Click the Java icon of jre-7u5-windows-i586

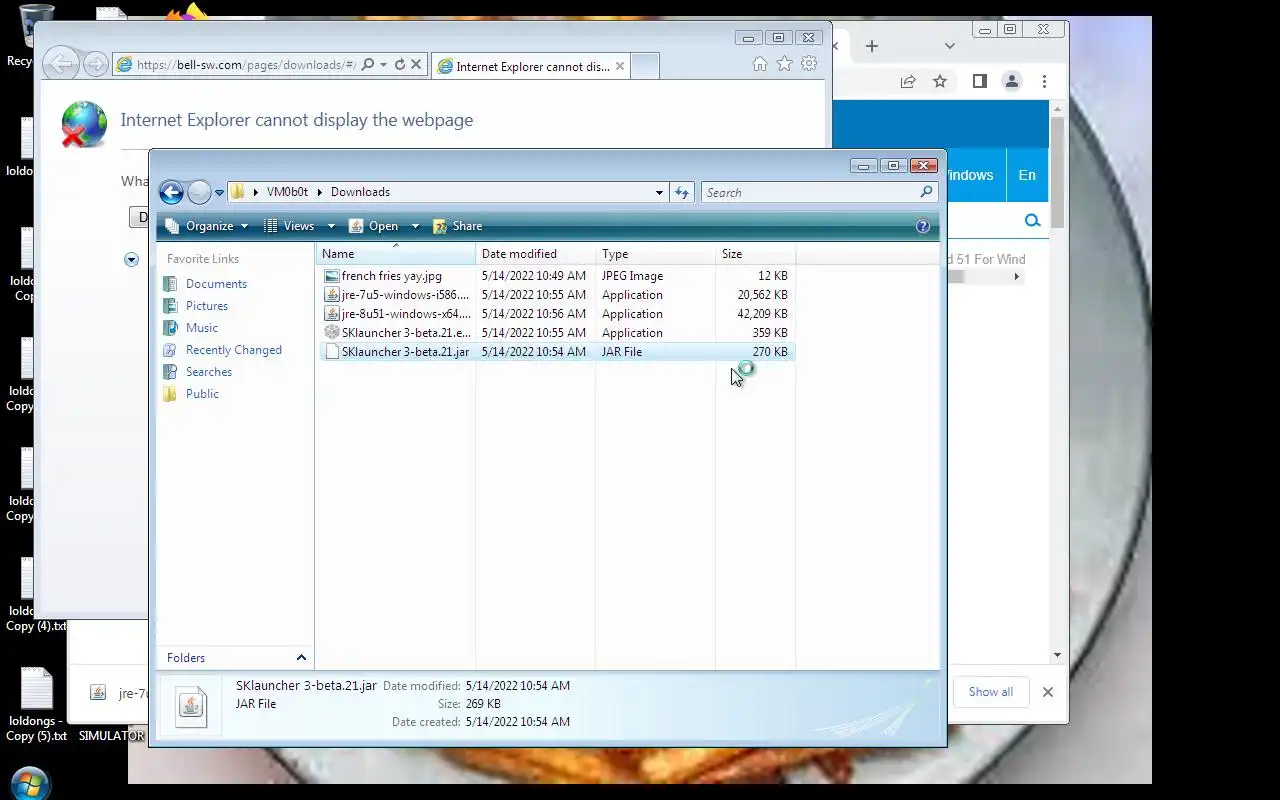332,295
